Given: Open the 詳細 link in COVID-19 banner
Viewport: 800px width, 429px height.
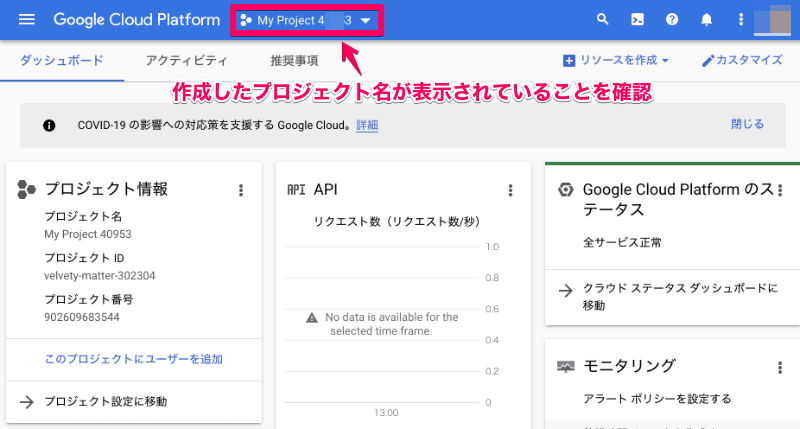Looking at the screenshot, I should tap(367, 126).
